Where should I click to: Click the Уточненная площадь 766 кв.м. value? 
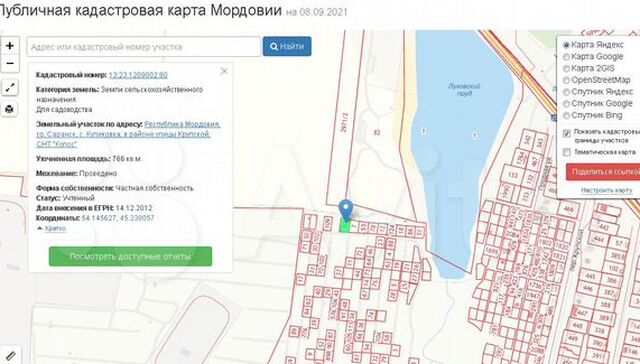(x=127, y=159)
